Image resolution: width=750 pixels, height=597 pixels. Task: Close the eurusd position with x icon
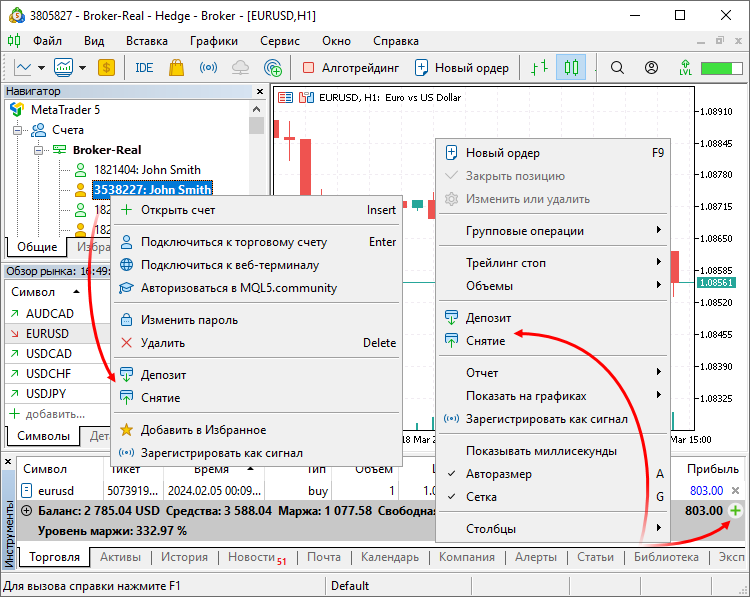point(736,490)
